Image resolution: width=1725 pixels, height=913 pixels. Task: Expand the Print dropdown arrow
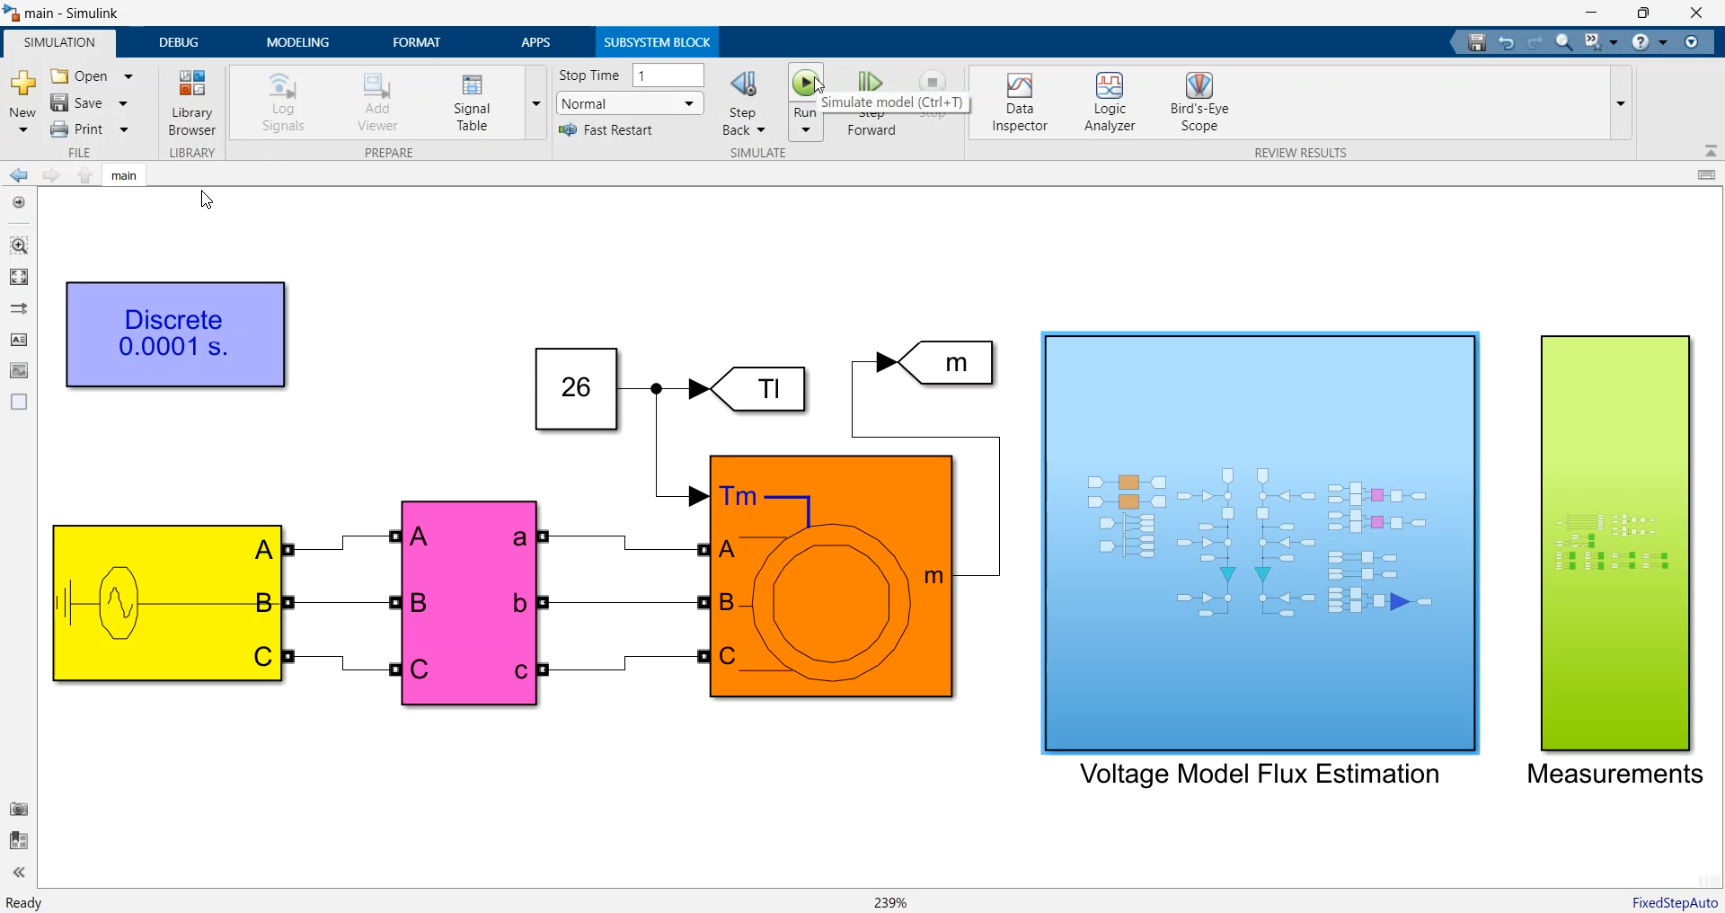point(124,129)
